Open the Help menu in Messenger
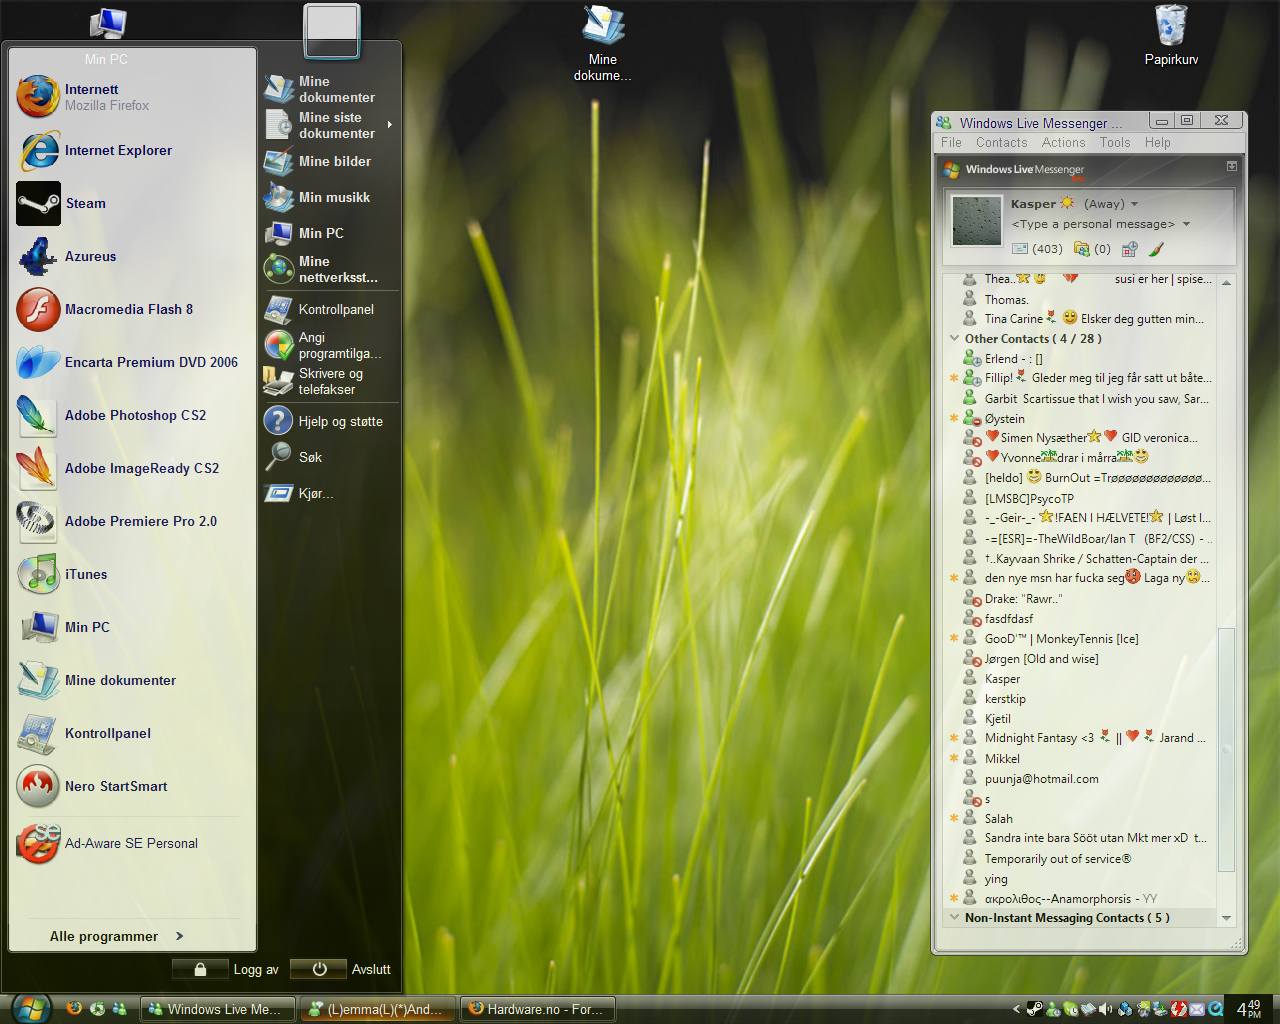 coord(1158,142)
